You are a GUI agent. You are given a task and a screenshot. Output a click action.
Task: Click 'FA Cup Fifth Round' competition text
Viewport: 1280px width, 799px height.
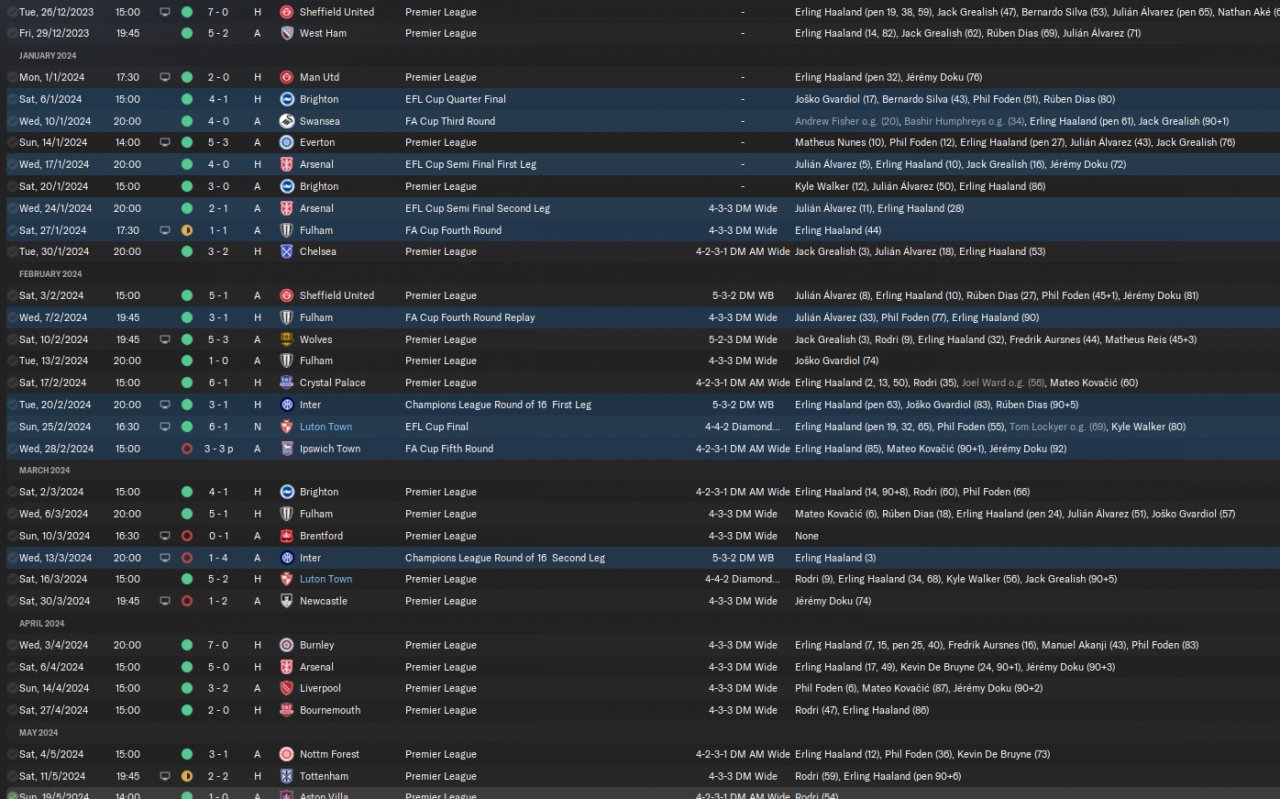coord(449,448)
